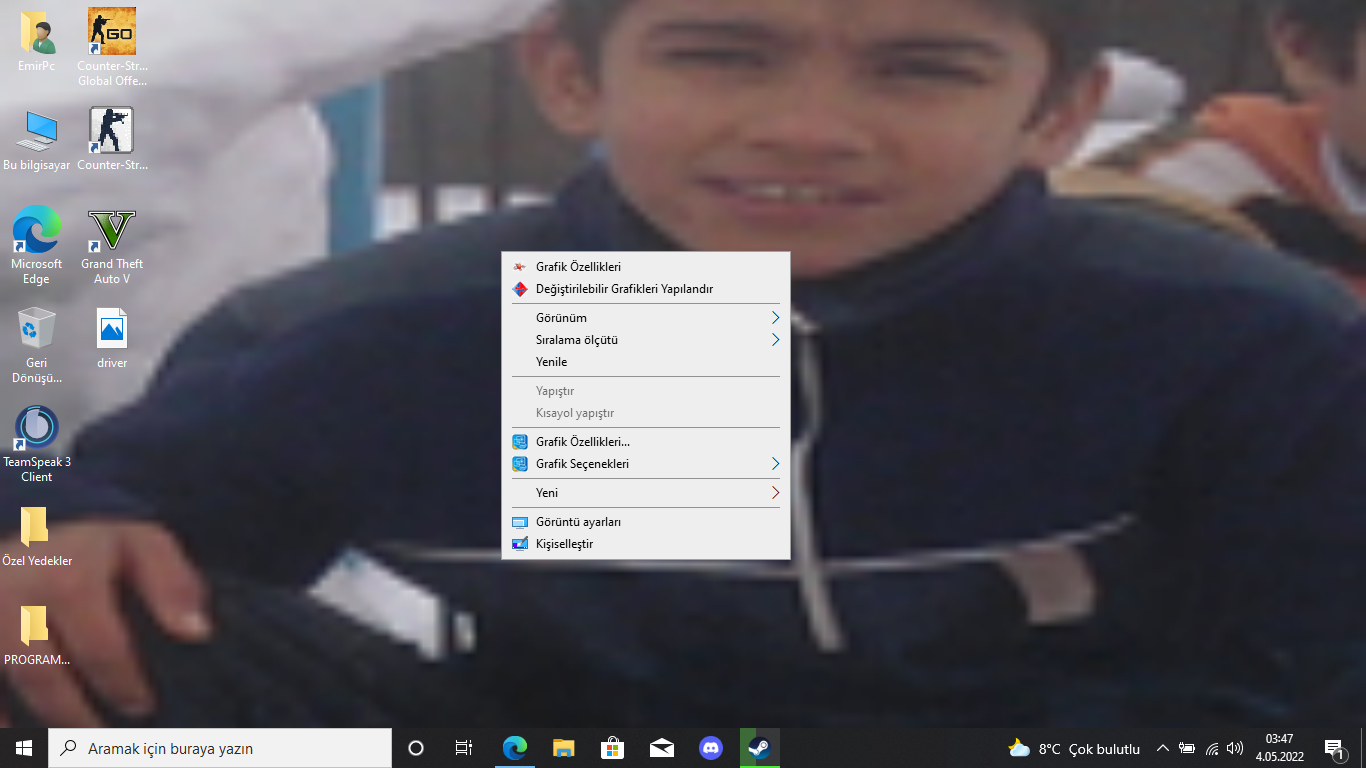Select the Grand Theft Auto V shortcut
This screenshot has height=768, width=1366.
[112, 246]
